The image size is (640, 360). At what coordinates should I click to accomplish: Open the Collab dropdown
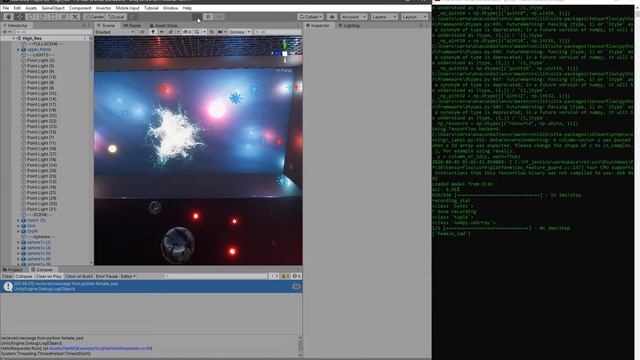[x=311, y=17]
